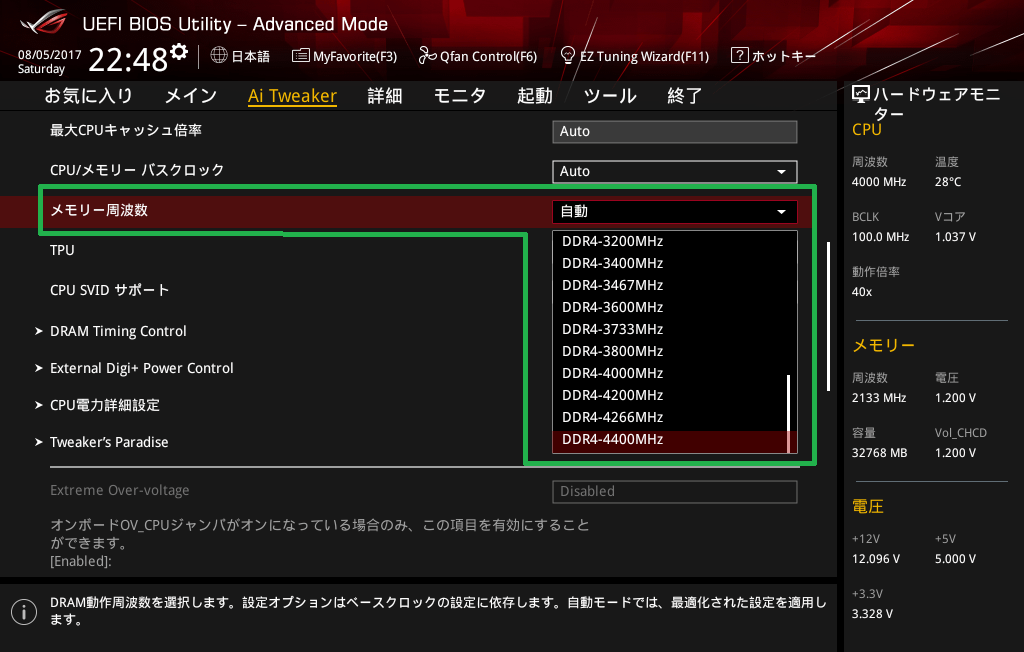Viewport: 1024px width, 652px height.
Task: Click the EZ Tuning Wizard bulb icon
Action: (568, 56)
